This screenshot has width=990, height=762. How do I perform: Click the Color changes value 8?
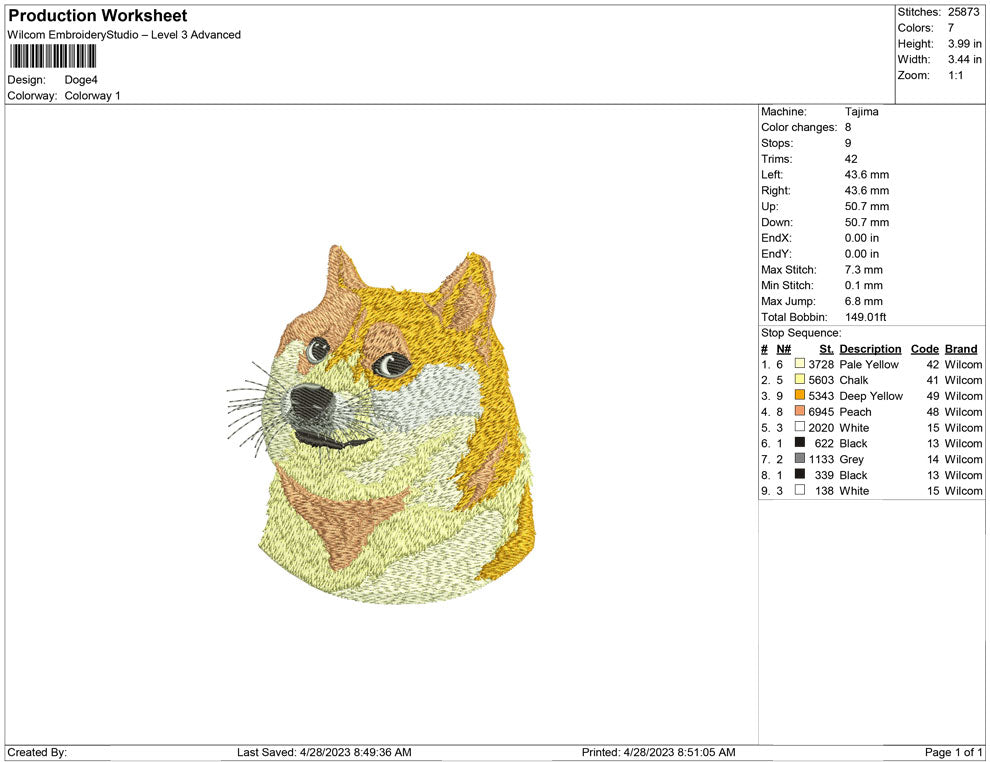coord(848,128)
